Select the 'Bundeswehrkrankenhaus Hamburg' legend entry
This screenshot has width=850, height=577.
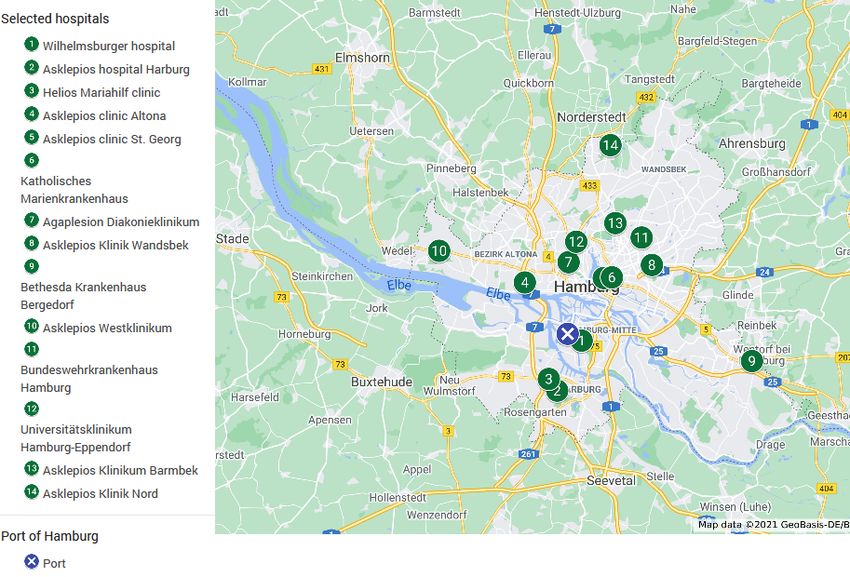89,379
